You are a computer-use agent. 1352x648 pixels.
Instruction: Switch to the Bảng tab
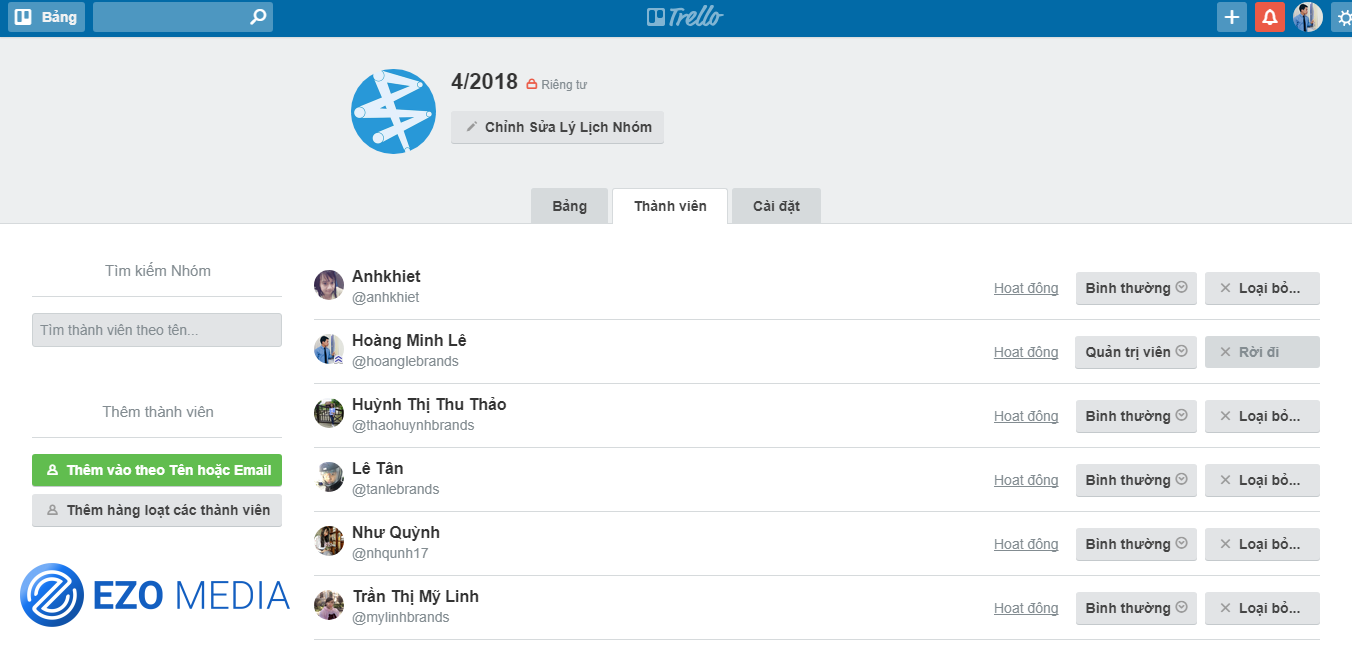coord(569,206)
